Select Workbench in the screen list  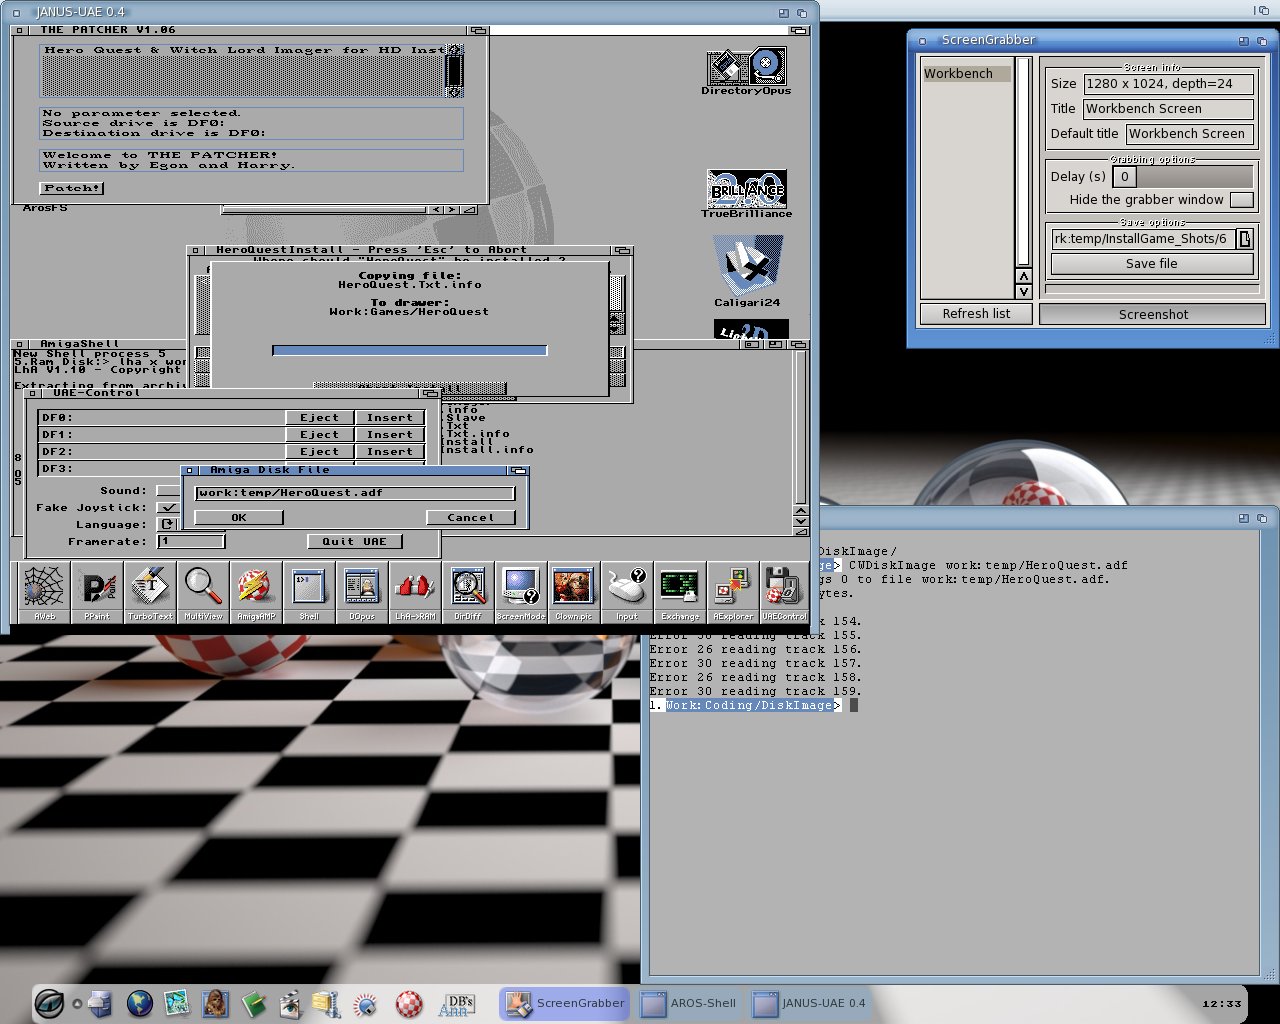[x=966, y=74]
